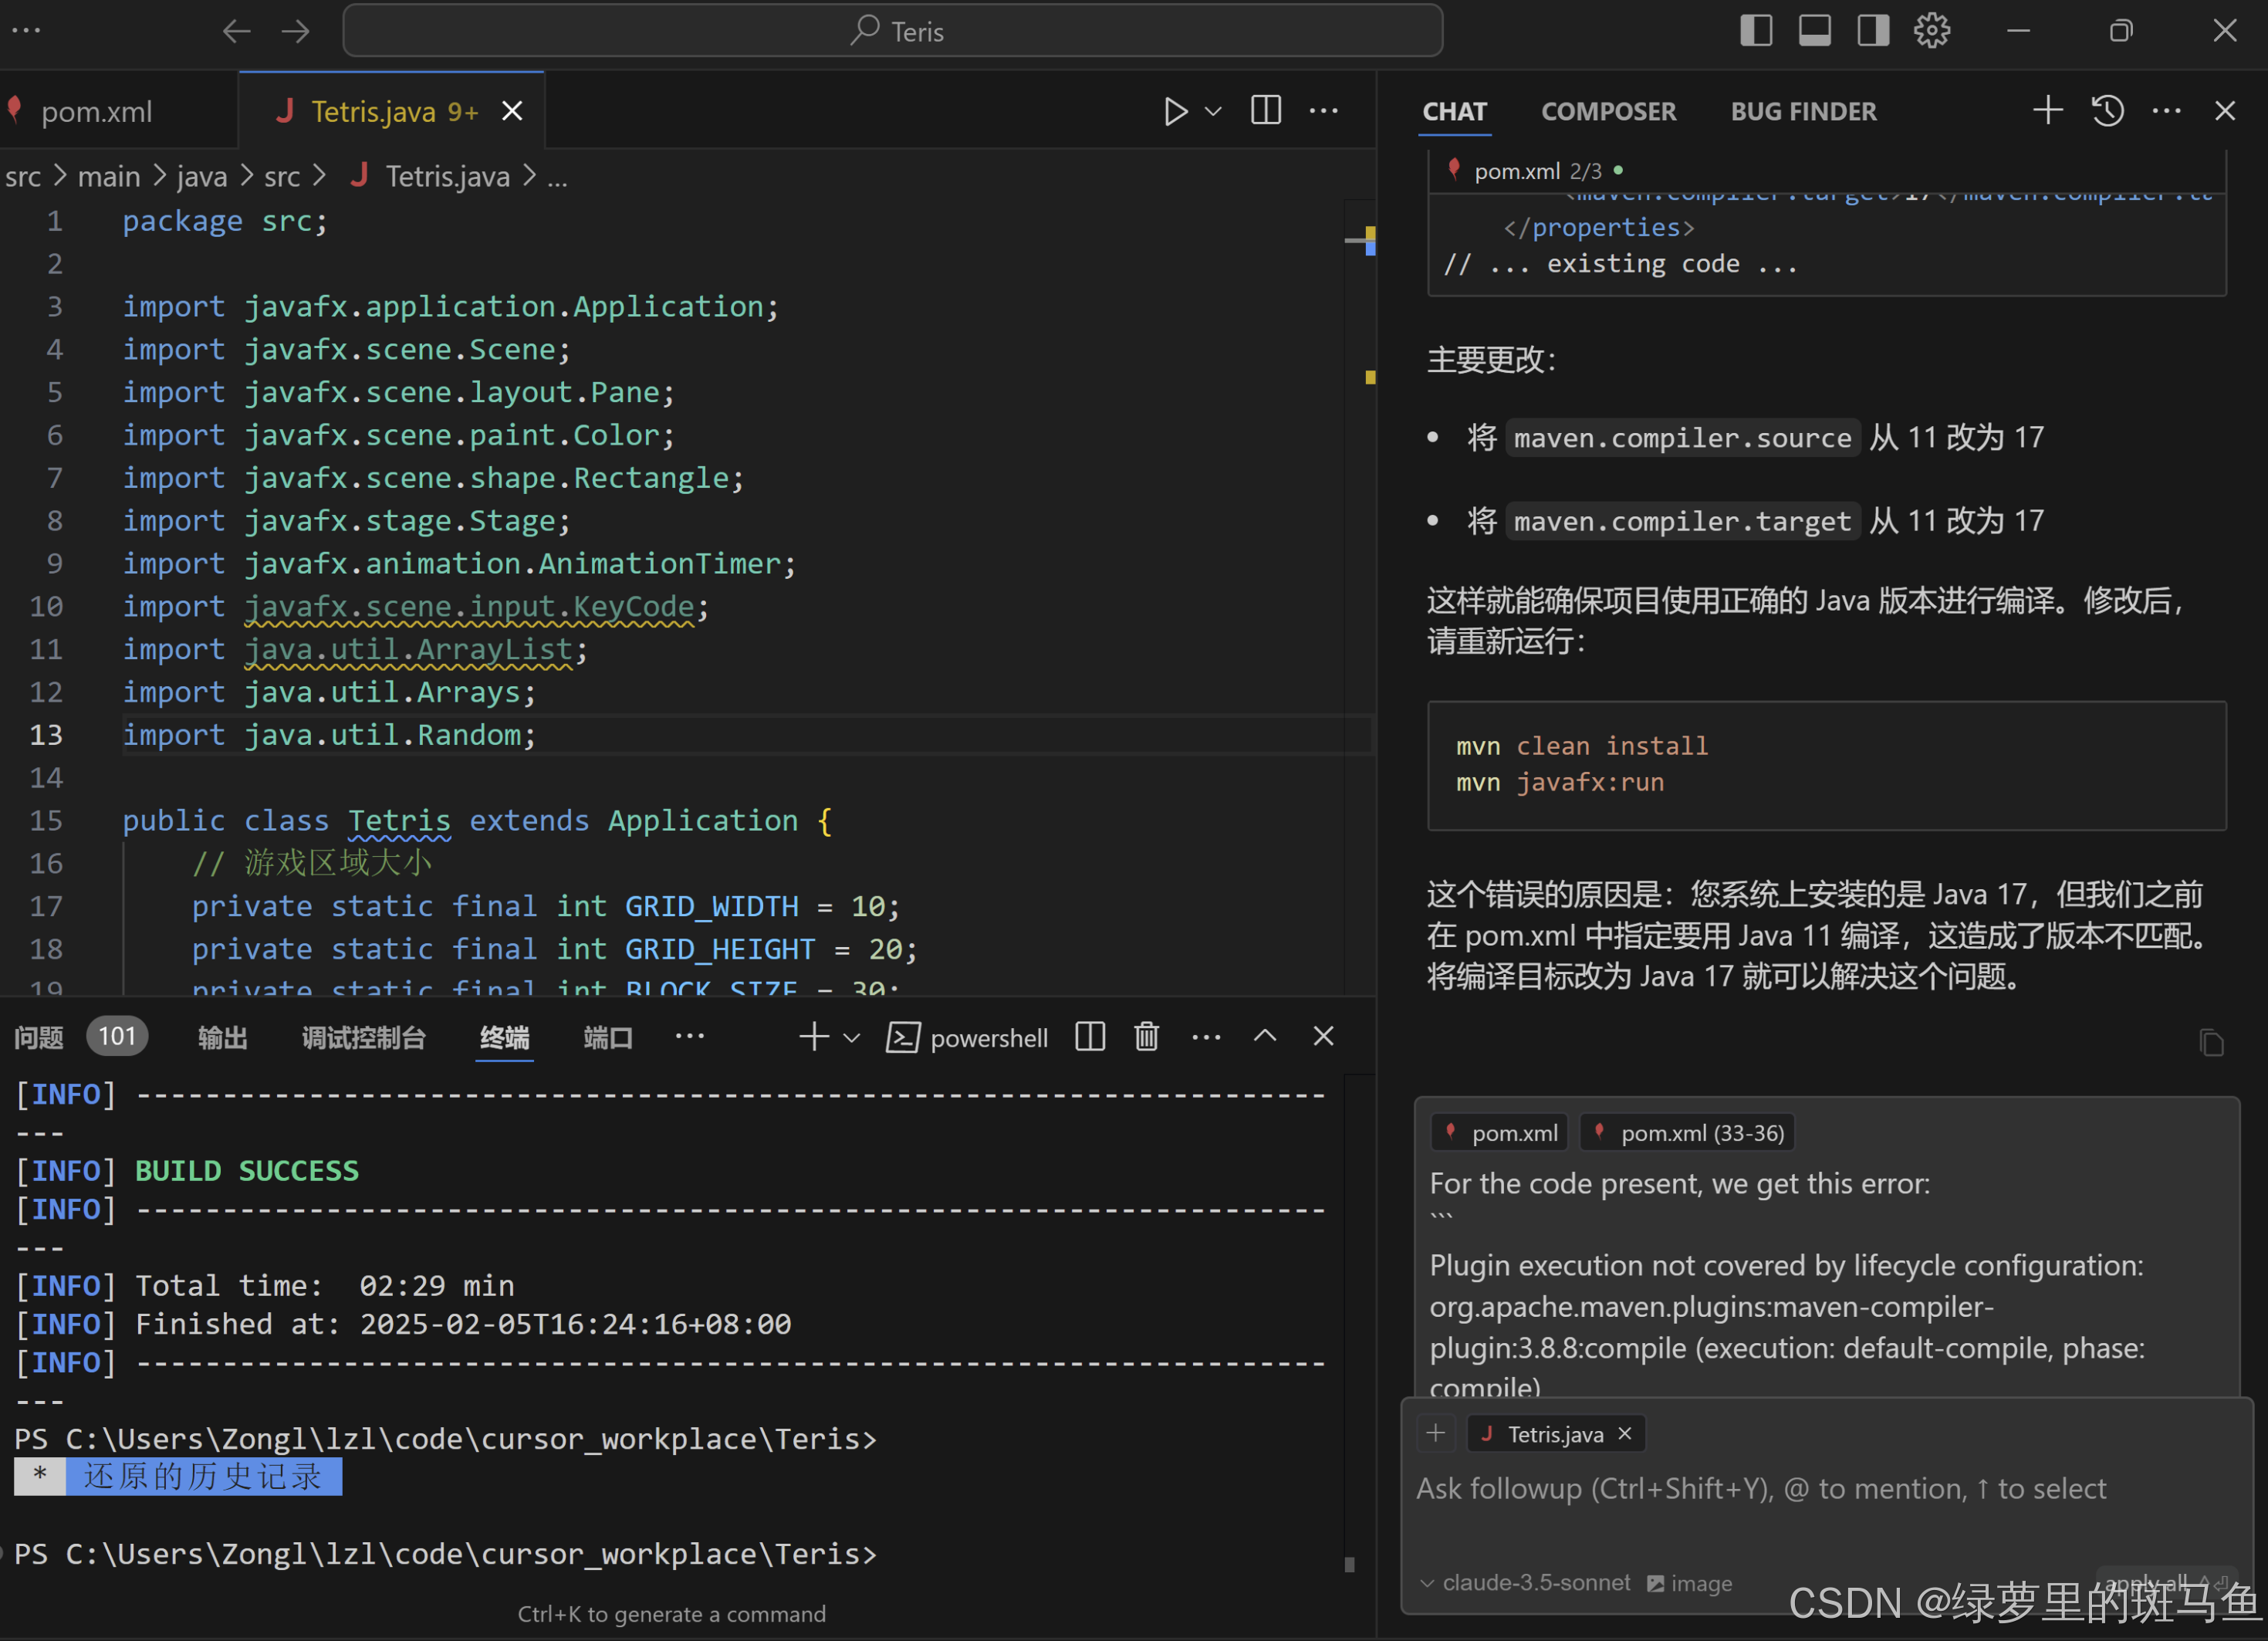Image resolution: width=2268 pixels, height=1641 pixels.
Task: Toggle AI pane layout icon
Action: pos(1873,31)
